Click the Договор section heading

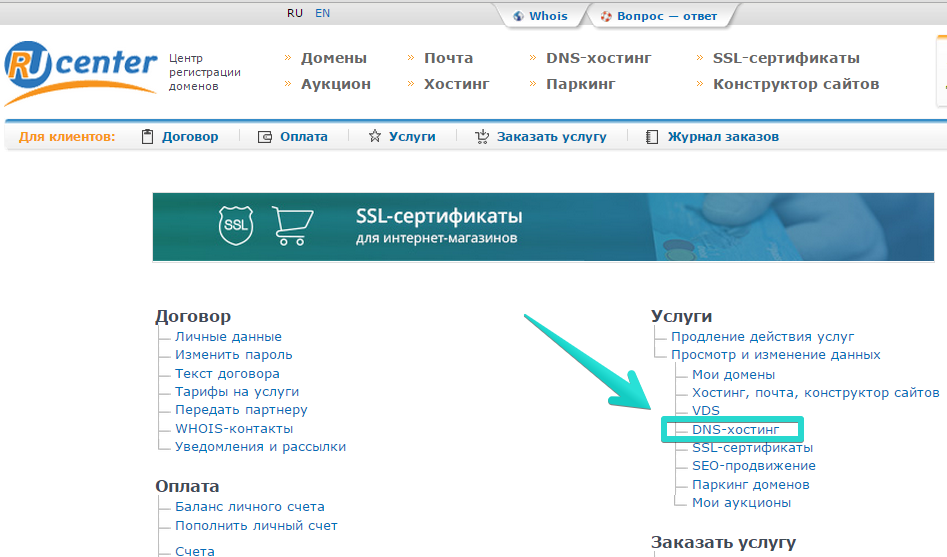click(x=193, y=316)
